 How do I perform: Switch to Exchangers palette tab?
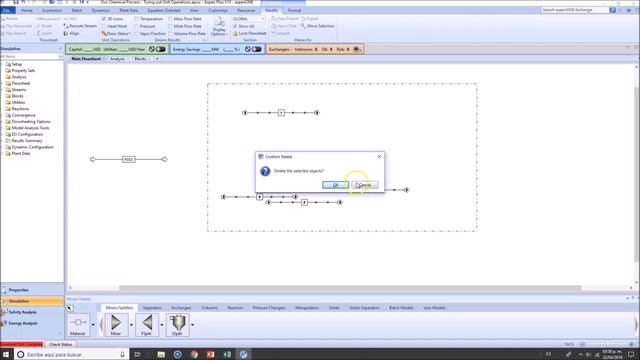(181, 308)
